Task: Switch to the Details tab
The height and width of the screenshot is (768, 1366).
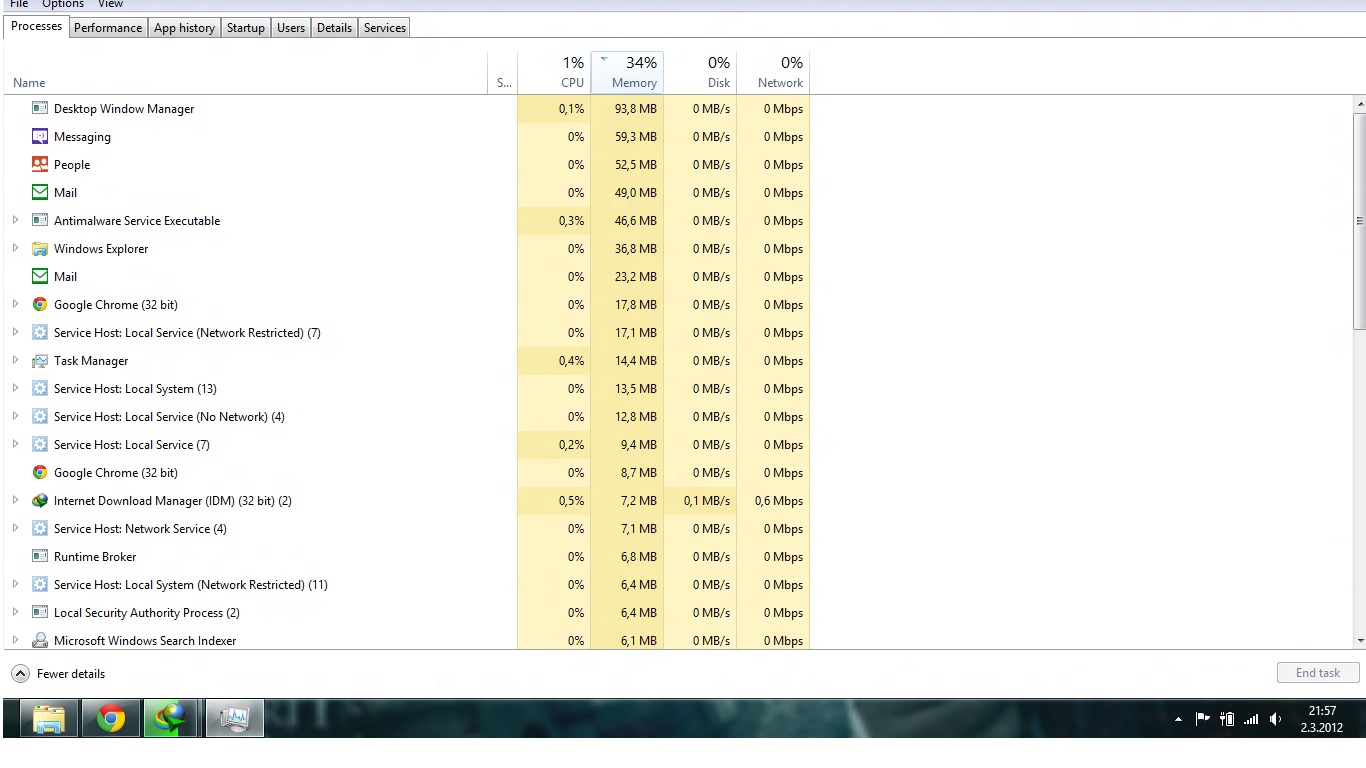Action: 334,28
